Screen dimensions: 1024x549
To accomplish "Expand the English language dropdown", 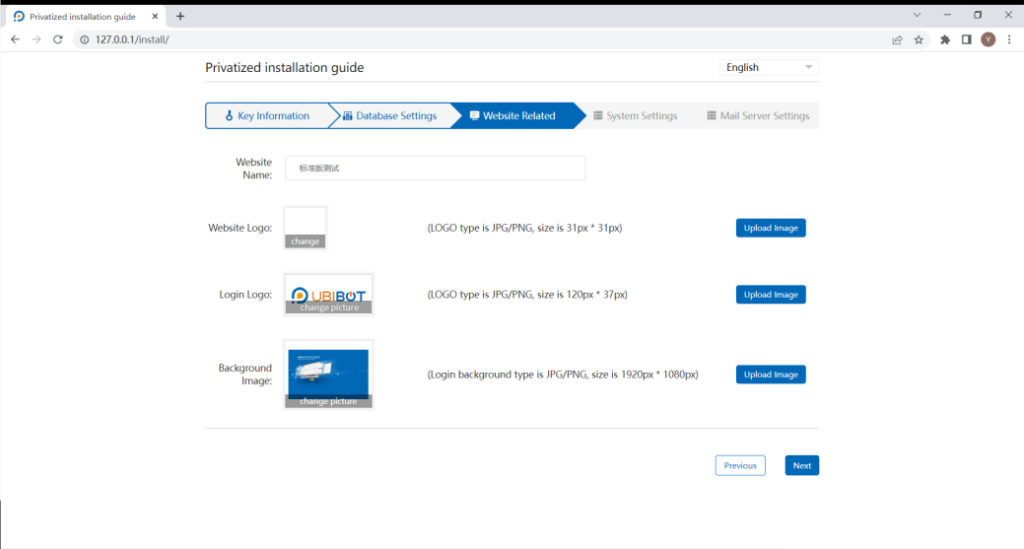I will pyautogui.click(x=768, y=67).
